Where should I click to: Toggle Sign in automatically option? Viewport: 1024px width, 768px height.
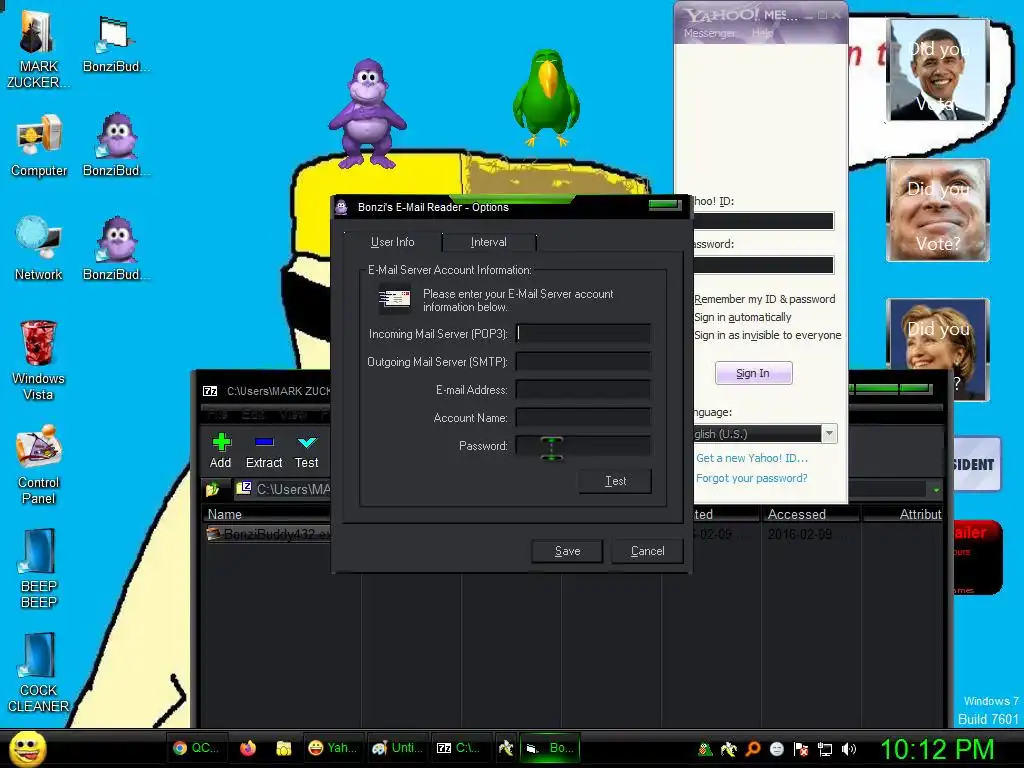pos(743,317)
